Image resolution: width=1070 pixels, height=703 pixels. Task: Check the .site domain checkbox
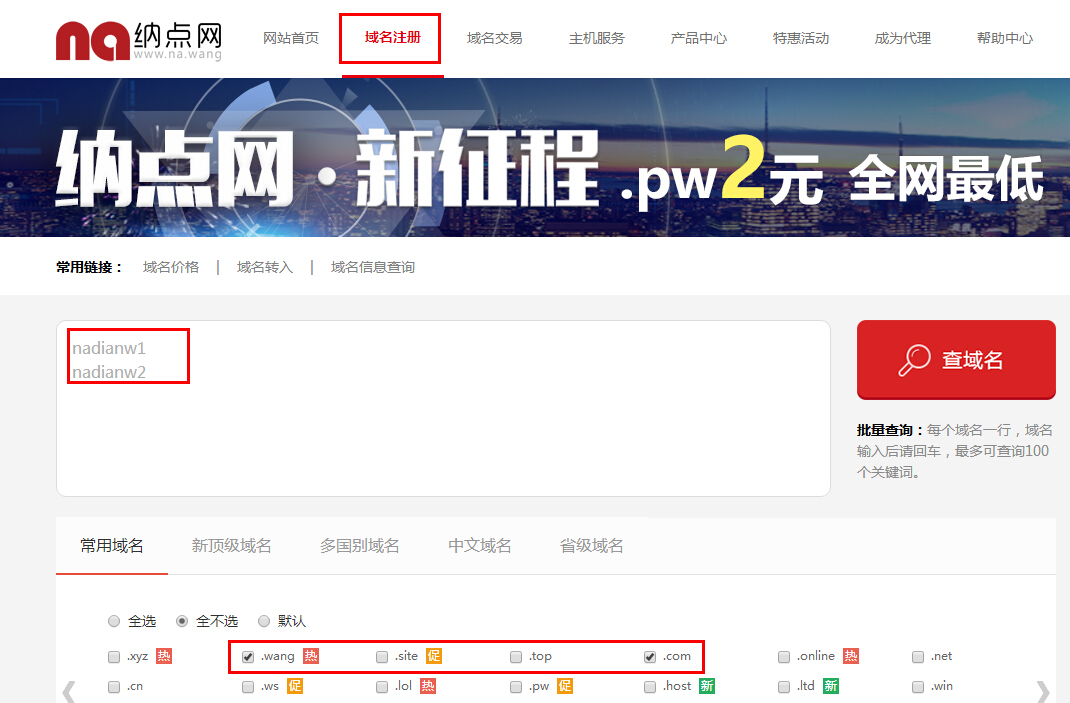tap(382, 657)
